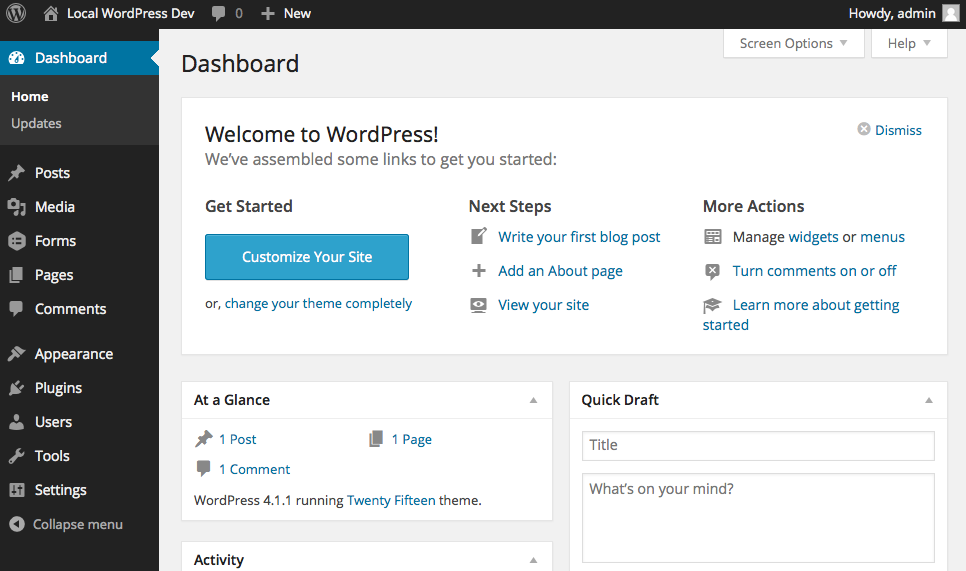
Task: Click change your theme completely link
Action: pyautogui.click(x=318, y=304)
